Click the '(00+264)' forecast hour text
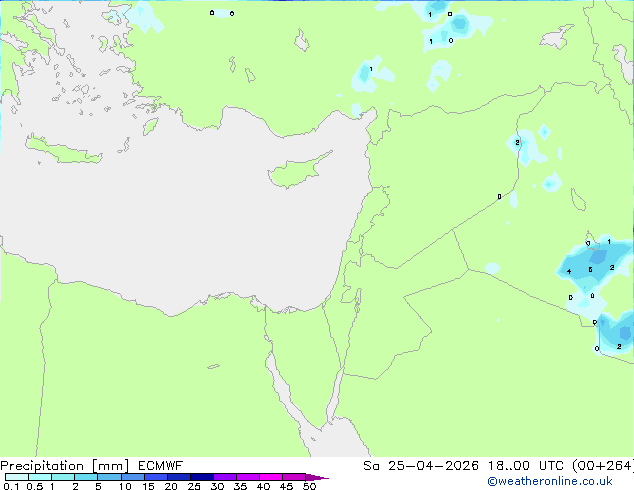The width and height of the screenshot is (634, 490). (603, 466)
